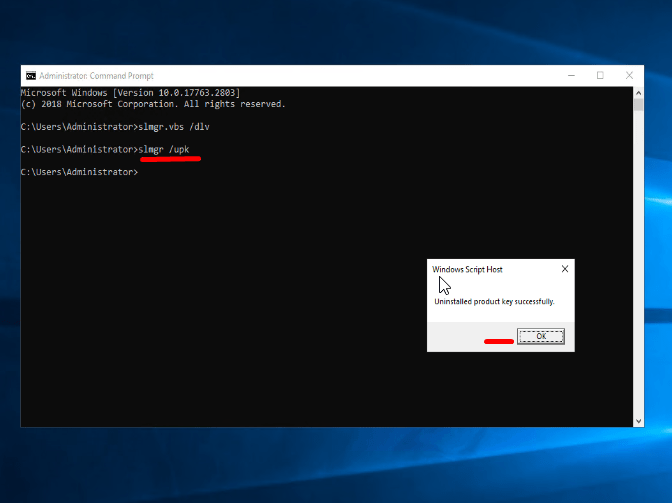Close the Windows Script Host dialog
672x503 pixels.
pyautogui.click(x=564, y=269)
